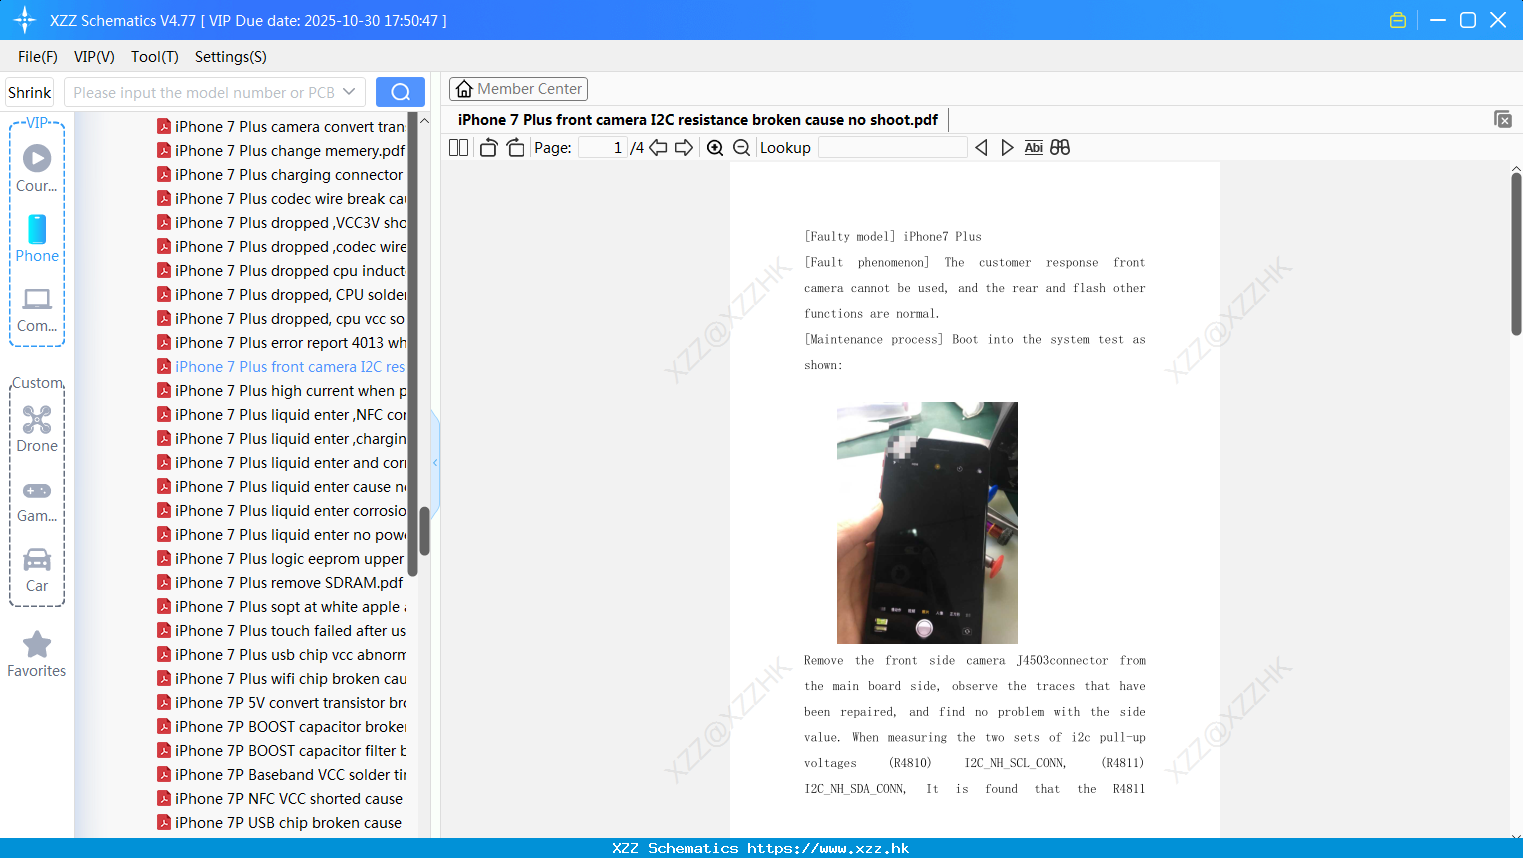Rotate page counterclockwise

(x=488, y=148)
